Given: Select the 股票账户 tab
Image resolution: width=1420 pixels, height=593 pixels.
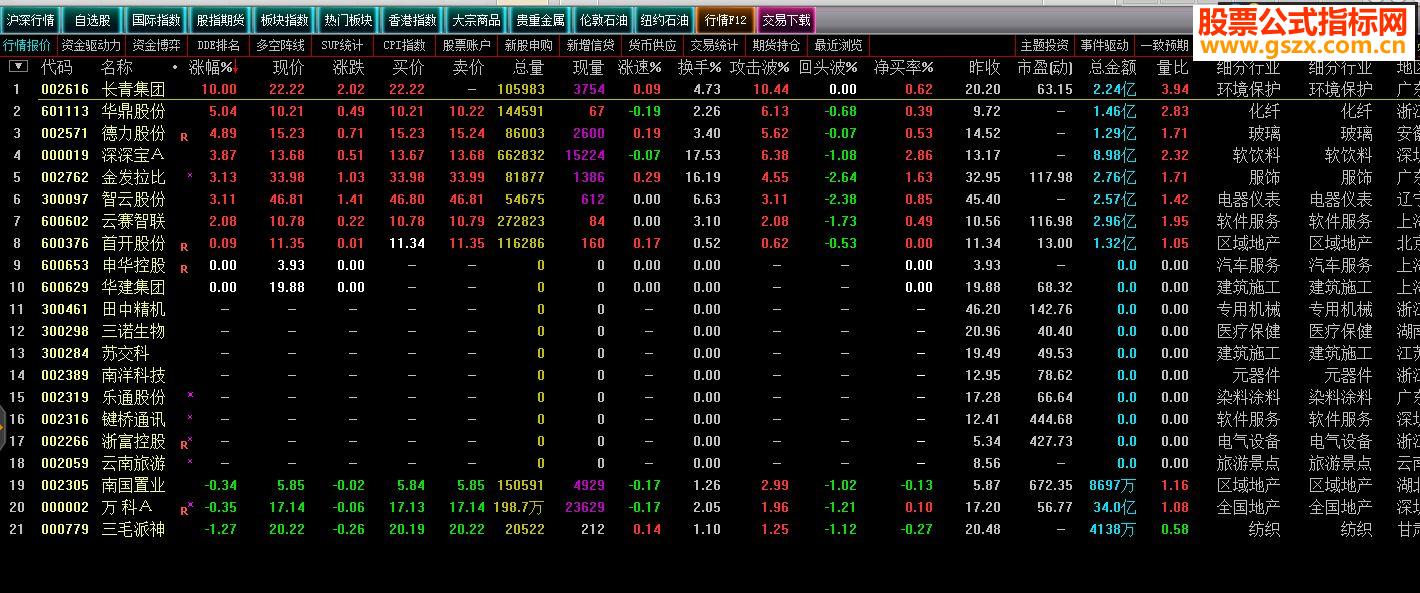Looking at the screenshot, I should [x=466, y=45].
